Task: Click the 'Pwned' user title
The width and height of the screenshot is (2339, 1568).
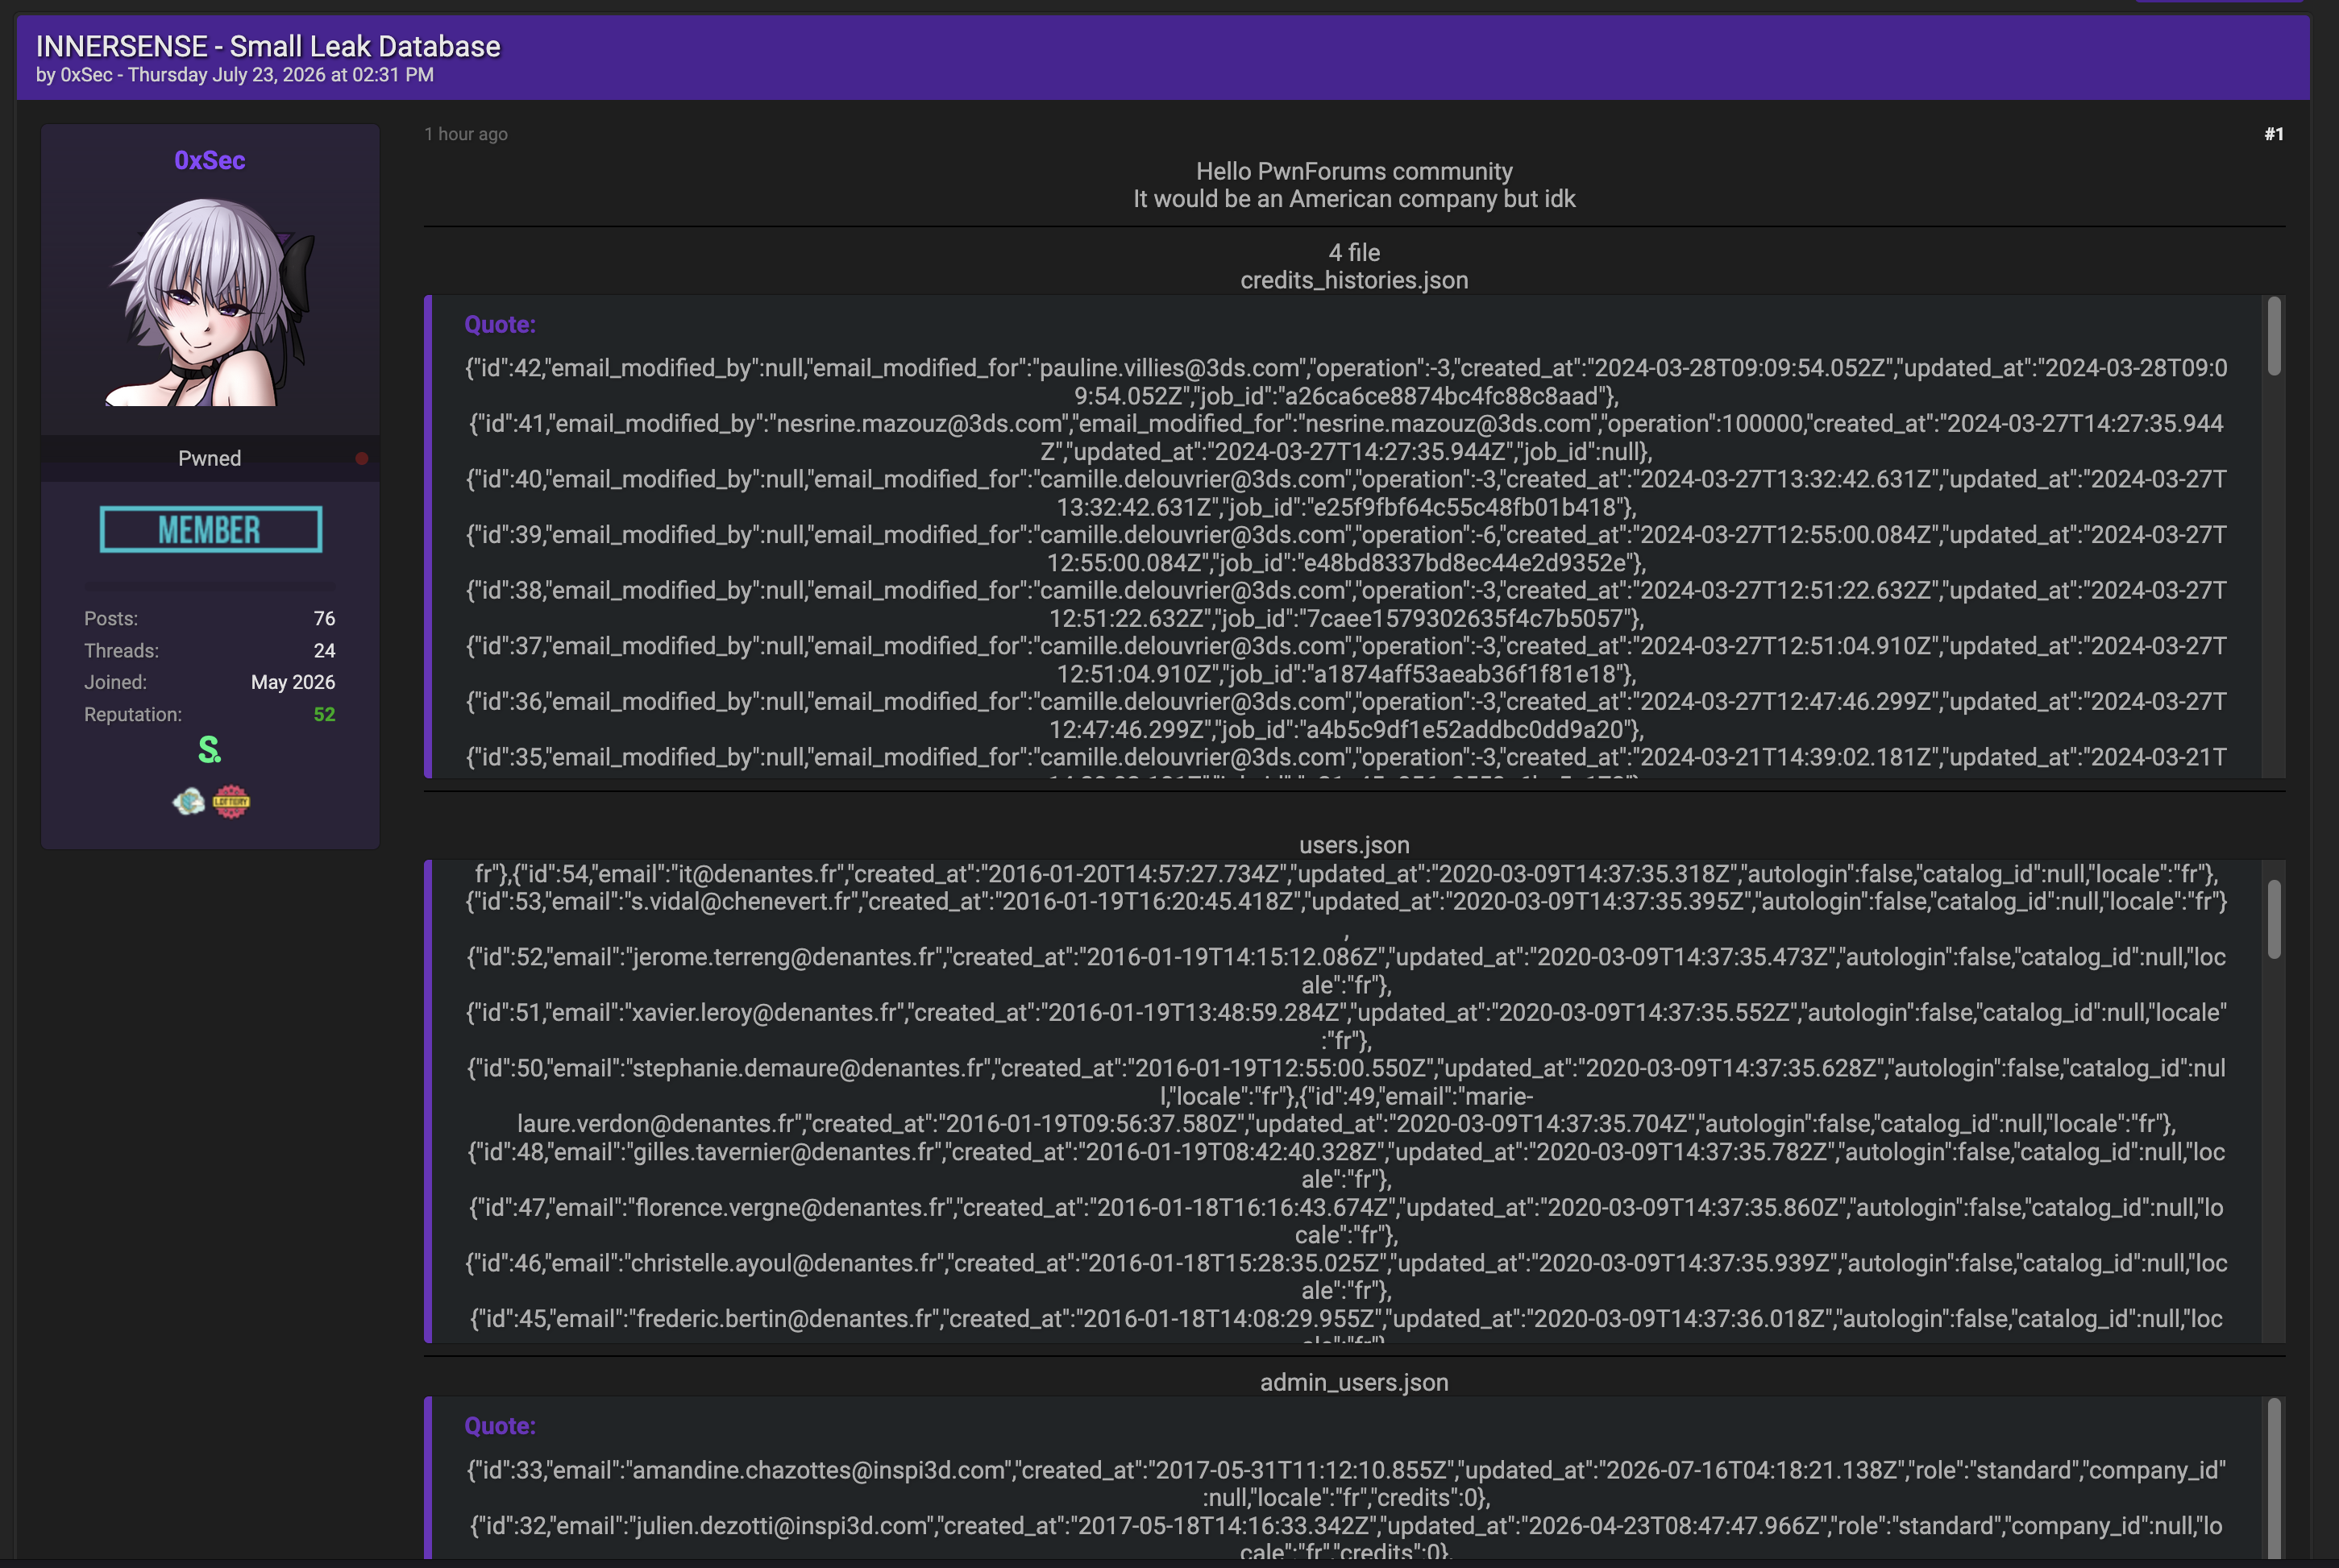Action: click(209, 459)
